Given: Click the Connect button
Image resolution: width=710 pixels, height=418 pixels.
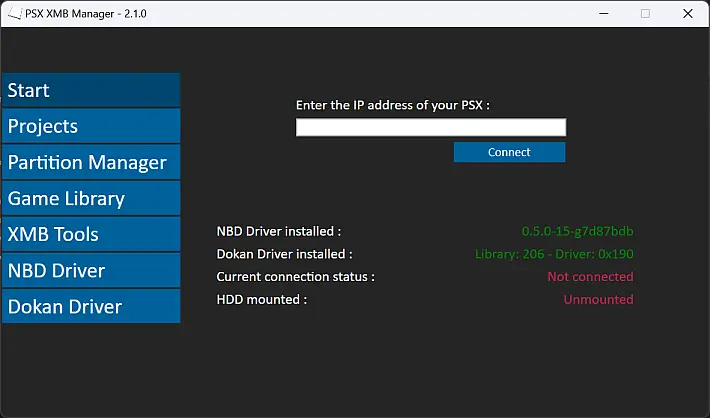Looking at the screenshot, I should 509,152.
